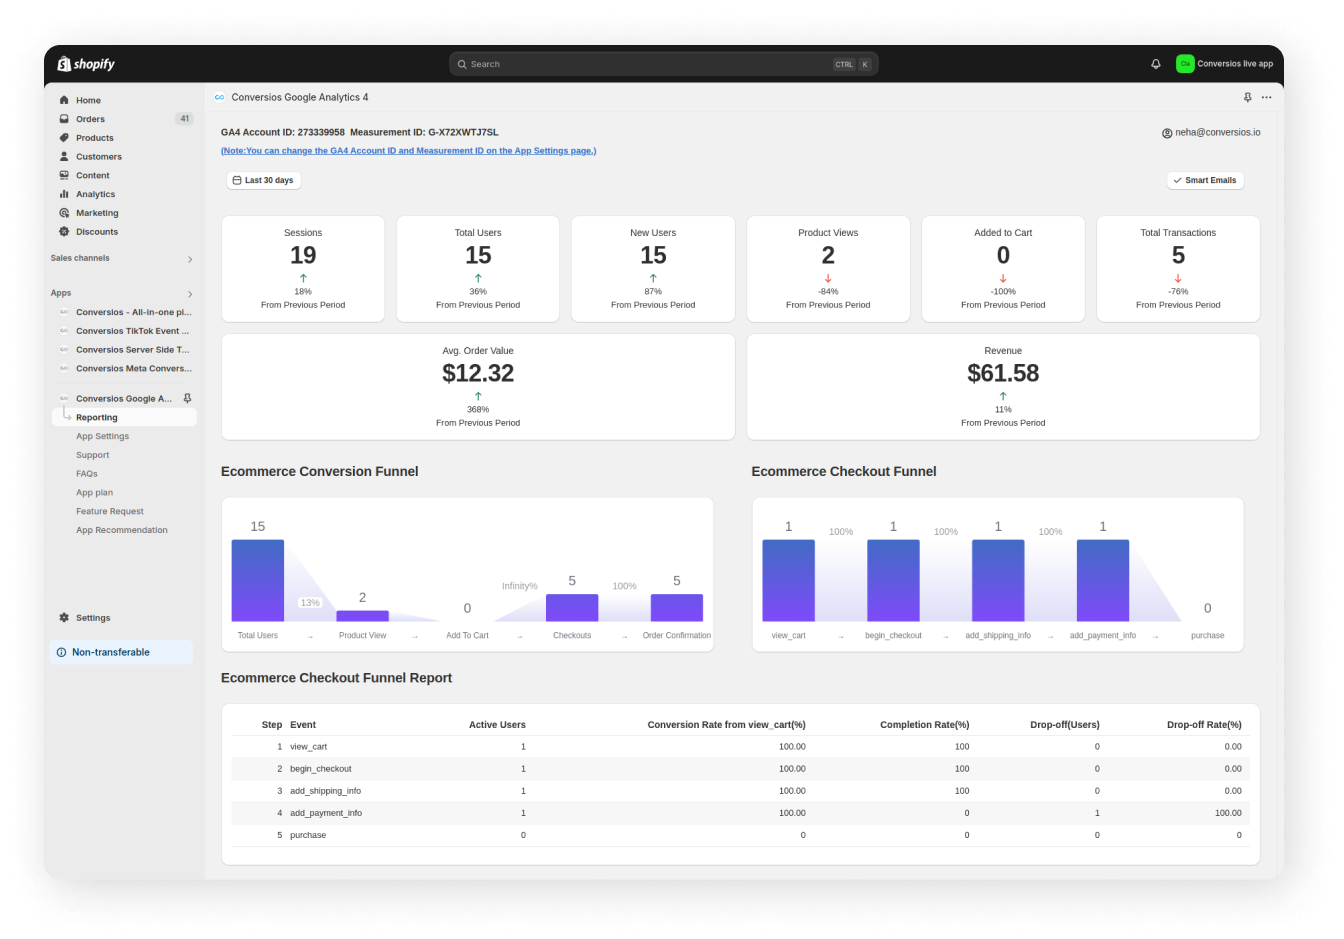Click the Total Users bar in conversion funnel
The image size is (1344, 939).
click(x=258, y=581)
